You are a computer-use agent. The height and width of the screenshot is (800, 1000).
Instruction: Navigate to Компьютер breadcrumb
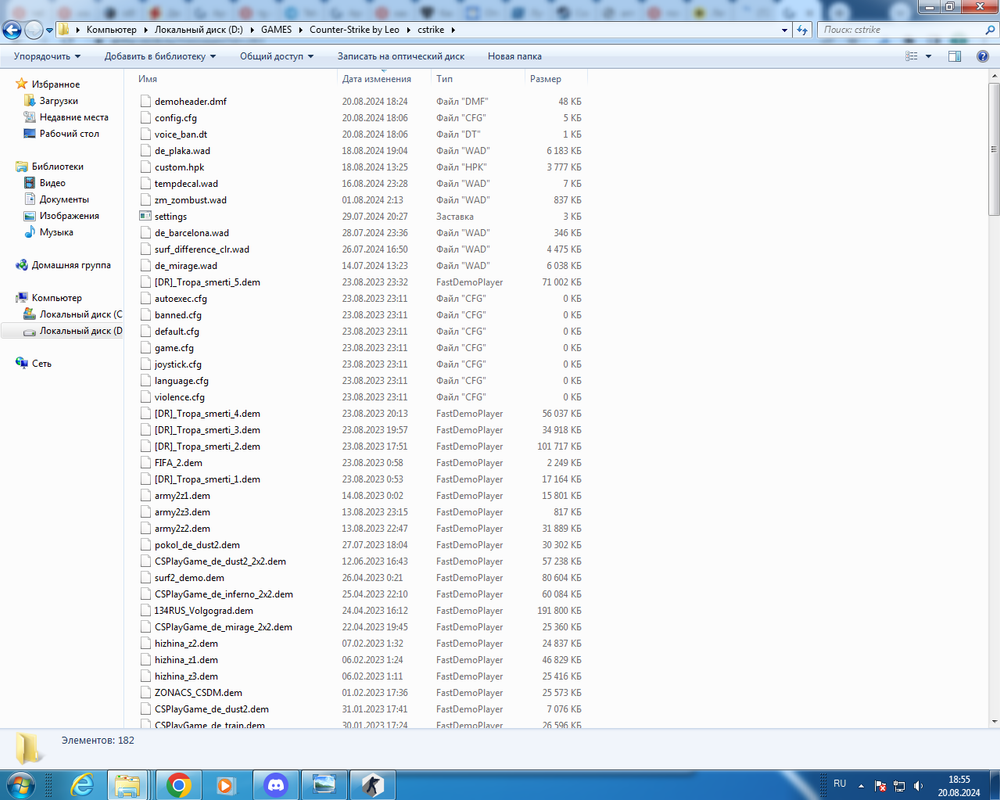pyautogui.click(x=112, y=30)
